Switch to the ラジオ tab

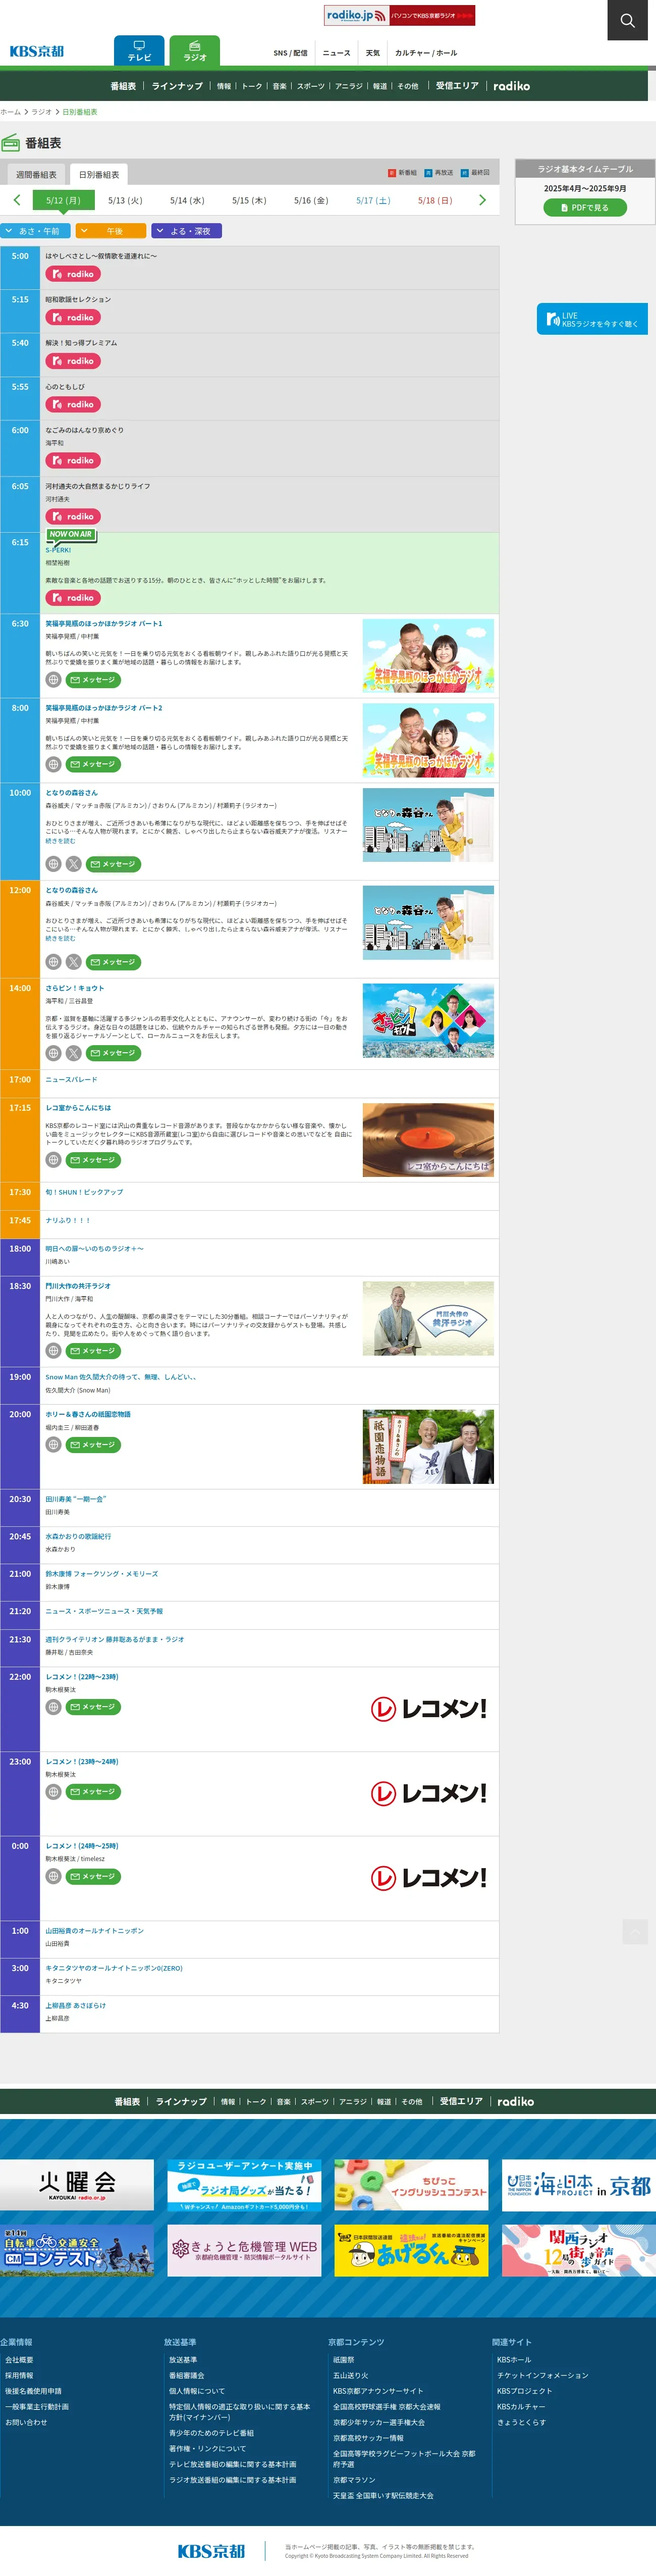pos(195,51)
